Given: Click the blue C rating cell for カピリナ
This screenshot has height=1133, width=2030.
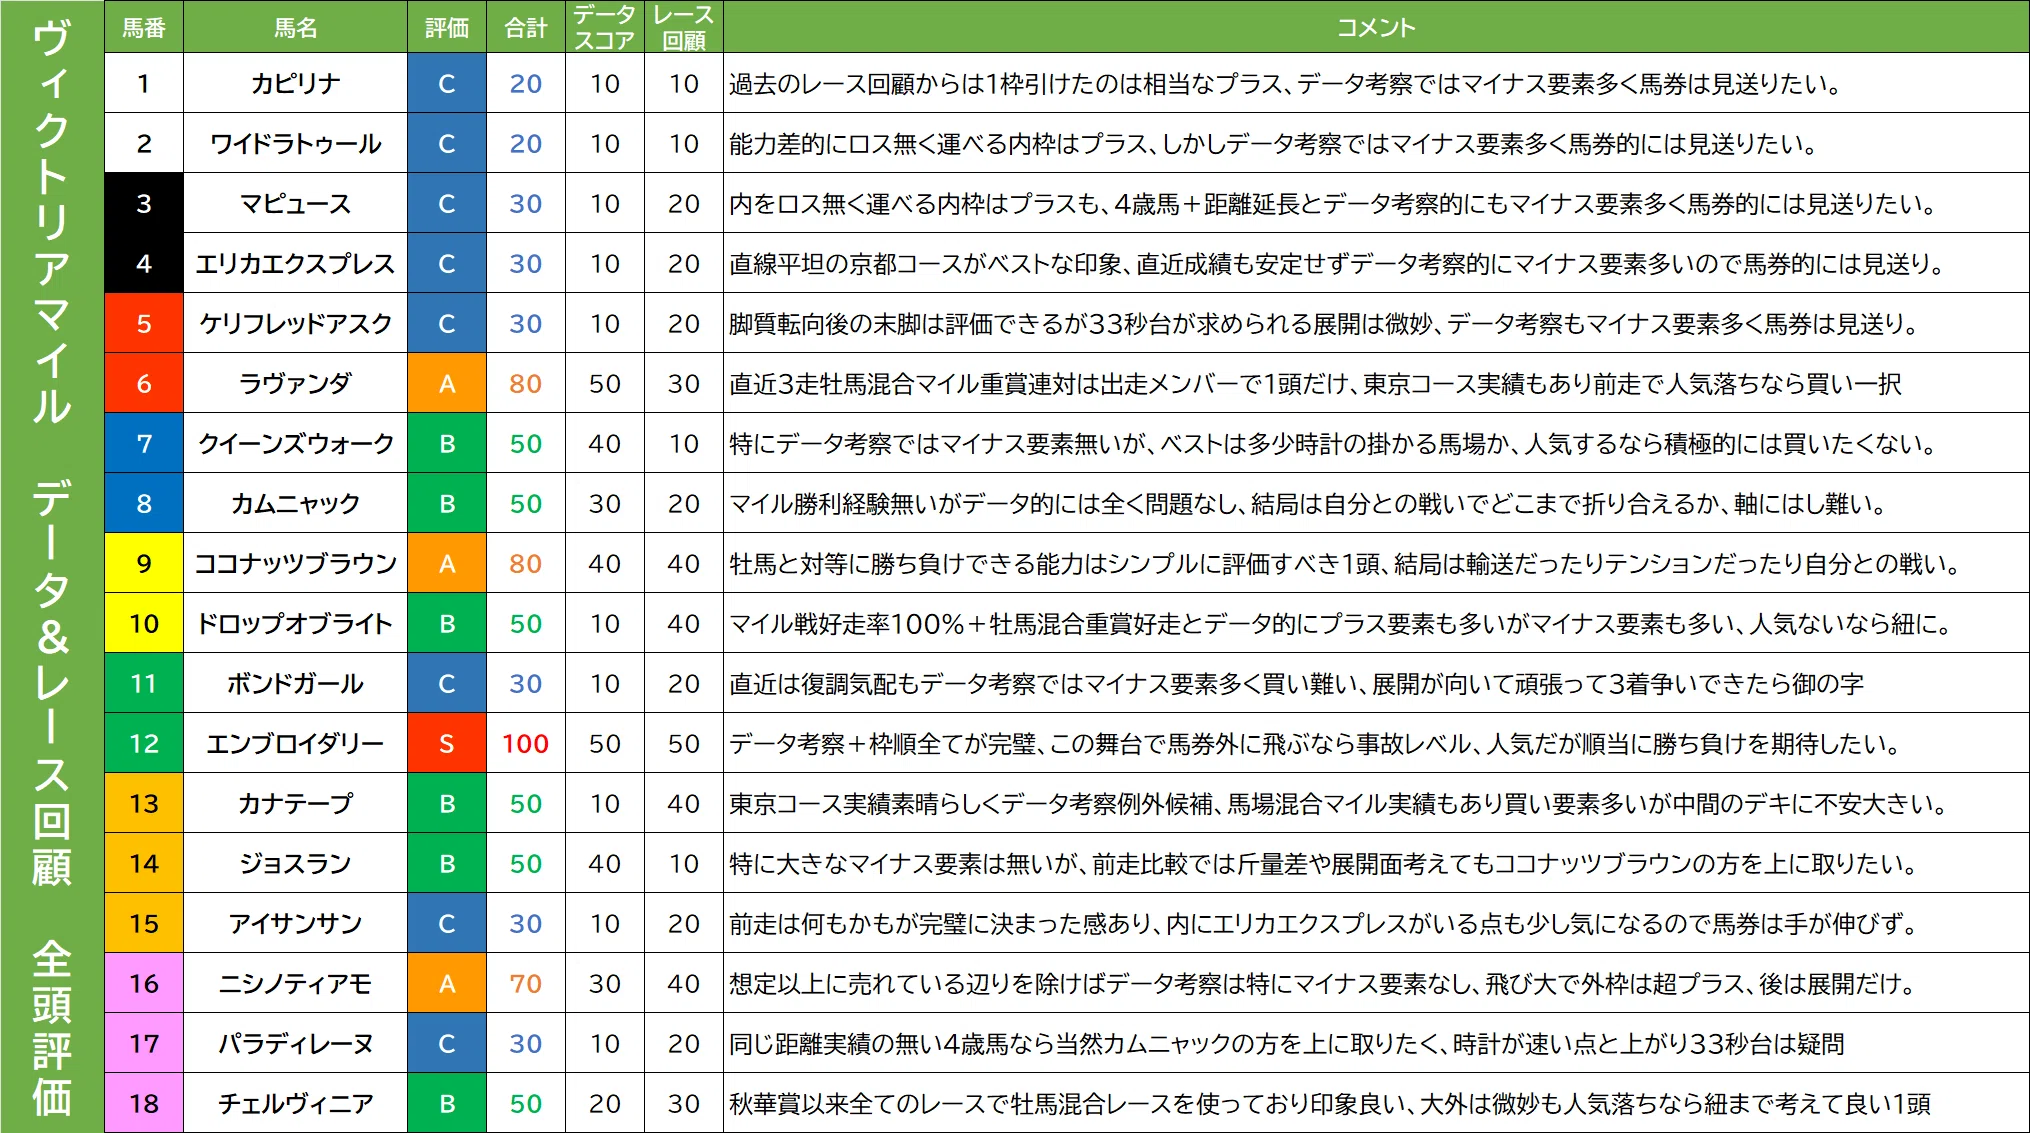Looking at the screenshot, I should pos(447,83).
